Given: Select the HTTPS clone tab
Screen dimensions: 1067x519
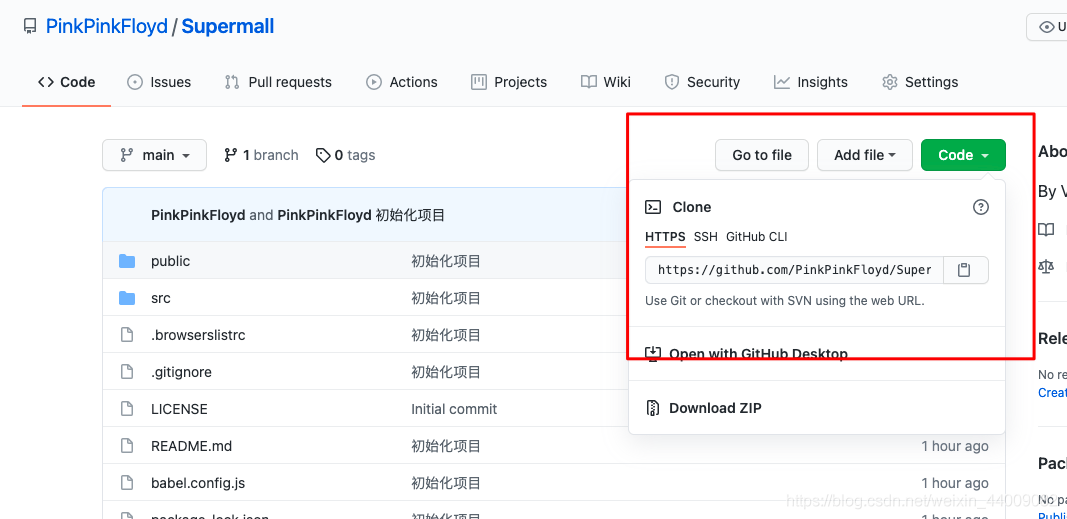Looking at the screenshot, I should [x=665, y=237].
